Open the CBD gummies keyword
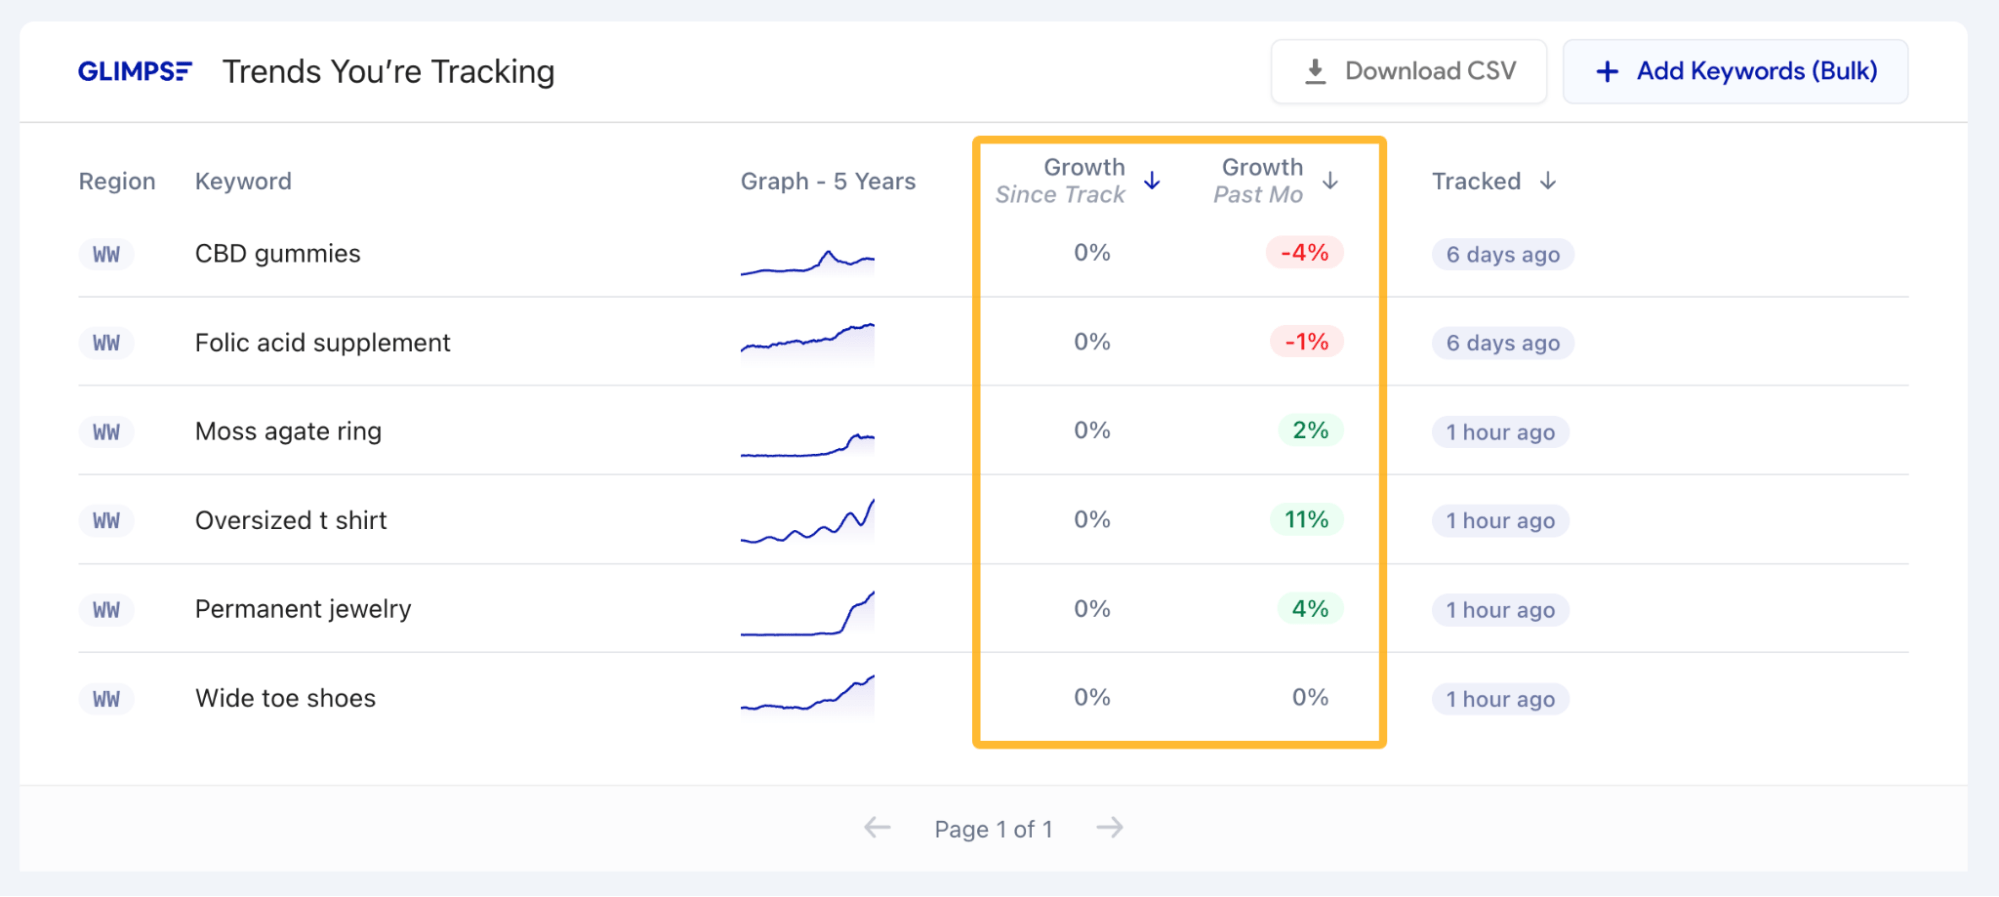Viewport: 1999px width, 897px height. [x=277, y=254]
